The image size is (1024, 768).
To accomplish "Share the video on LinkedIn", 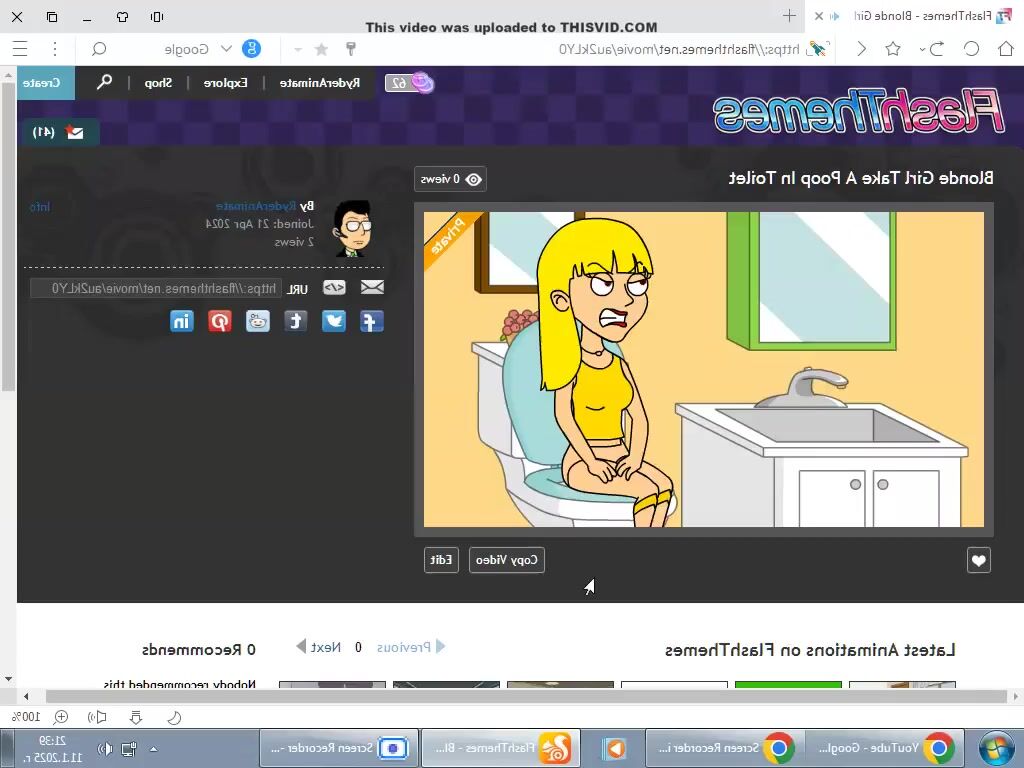I will pyautogui.click(x=182, y=321).
